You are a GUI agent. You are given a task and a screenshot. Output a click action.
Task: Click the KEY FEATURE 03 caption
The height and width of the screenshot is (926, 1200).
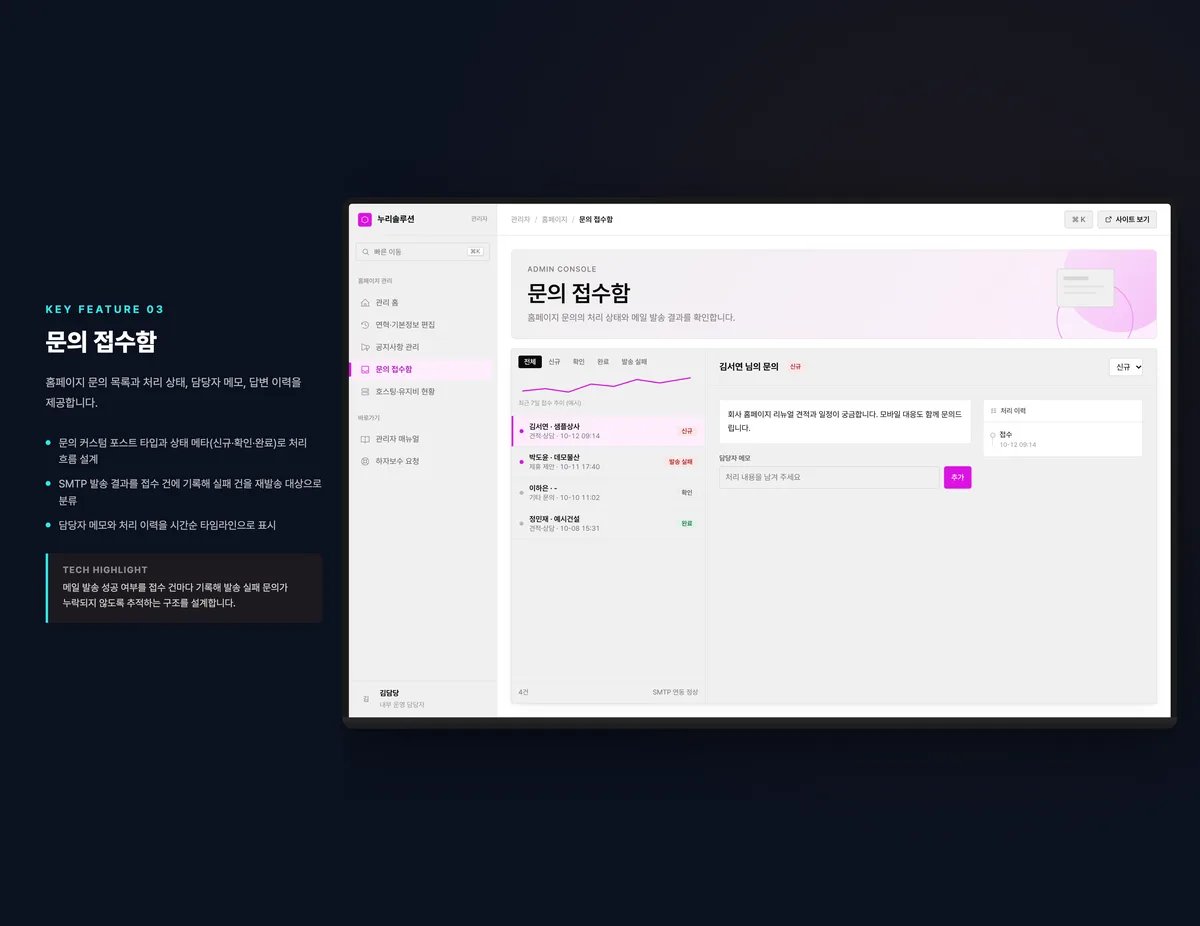[105, 310]
